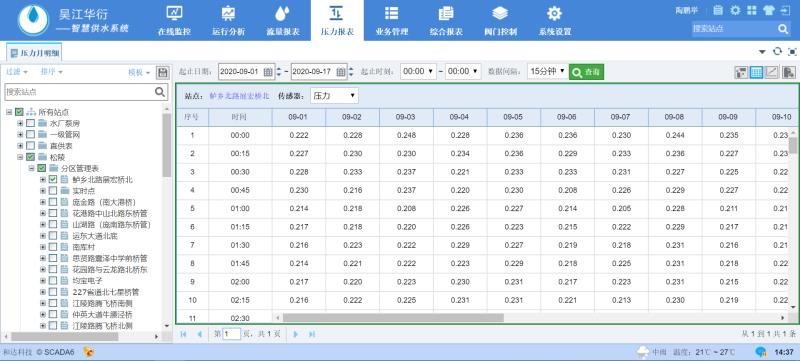Focus the header station search field

click(x=734, y=29)
